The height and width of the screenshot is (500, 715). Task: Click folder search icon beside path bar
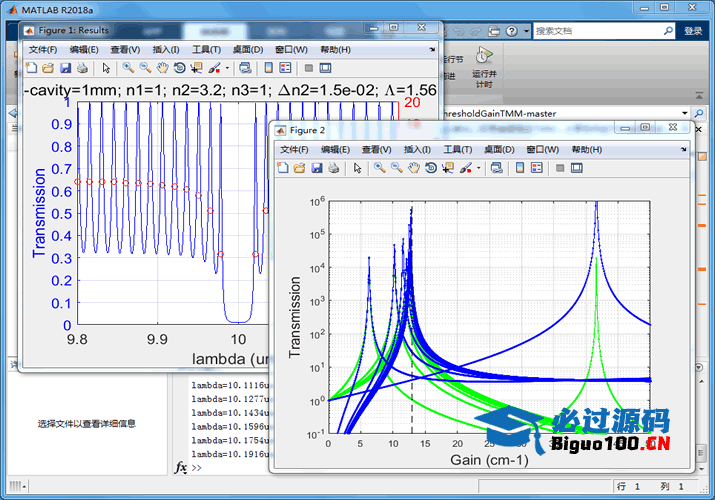(698, 113)
